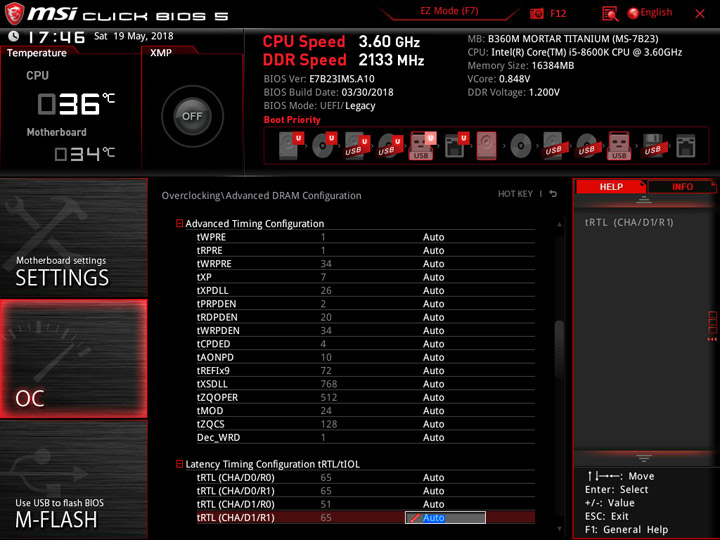720x540 pixels.
Task: Select the legacy USB floppy boot icon
Action: click(x=652, y=146)
